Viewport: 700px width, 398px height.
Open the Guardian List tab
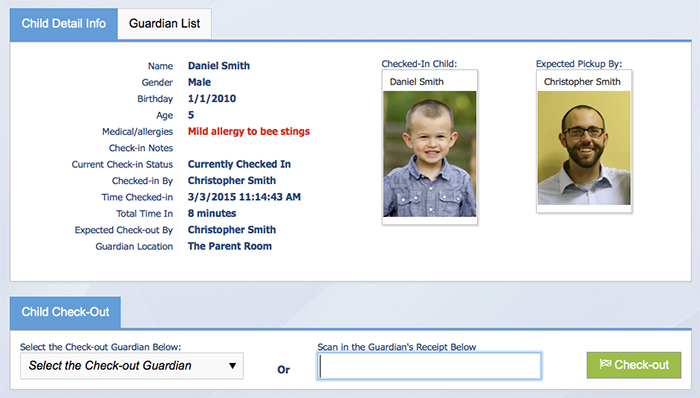[x=164, y=24]
